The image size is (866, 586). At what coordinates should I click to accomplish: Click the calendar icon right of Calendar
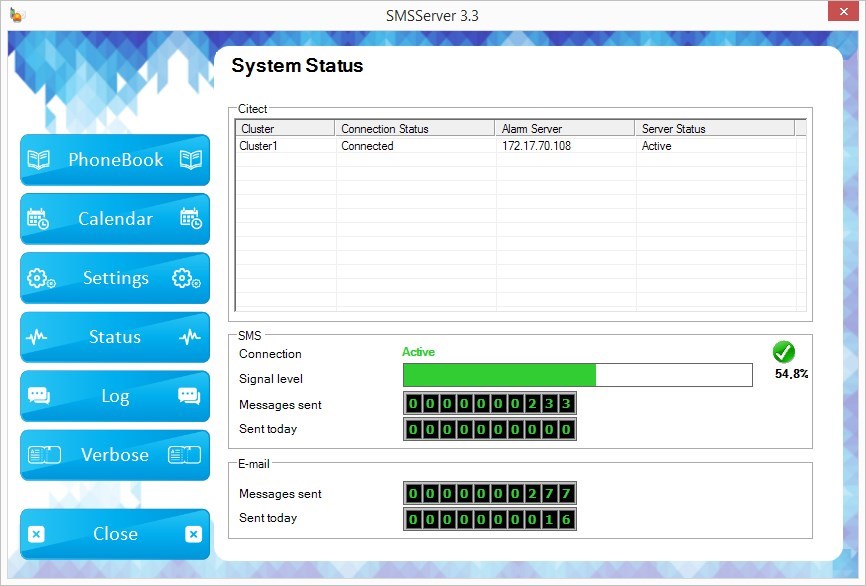tap(190, 219)
